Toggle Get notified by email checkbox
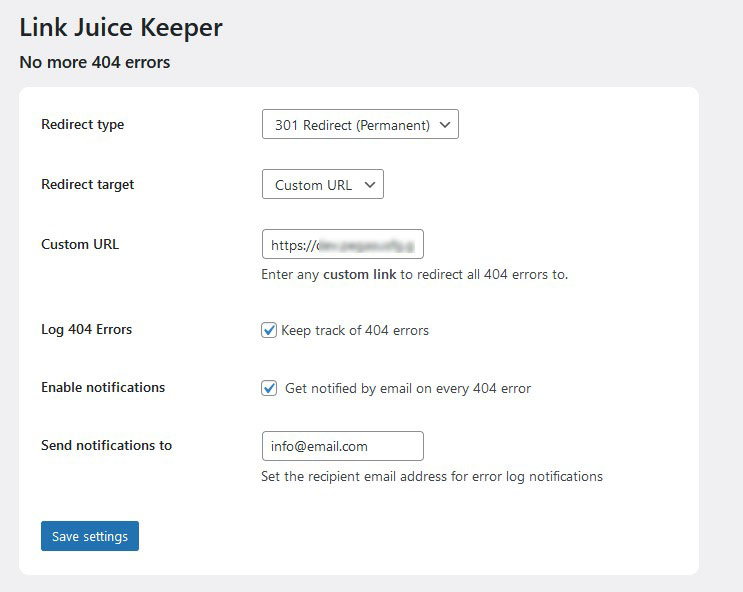 click(269, 388)
